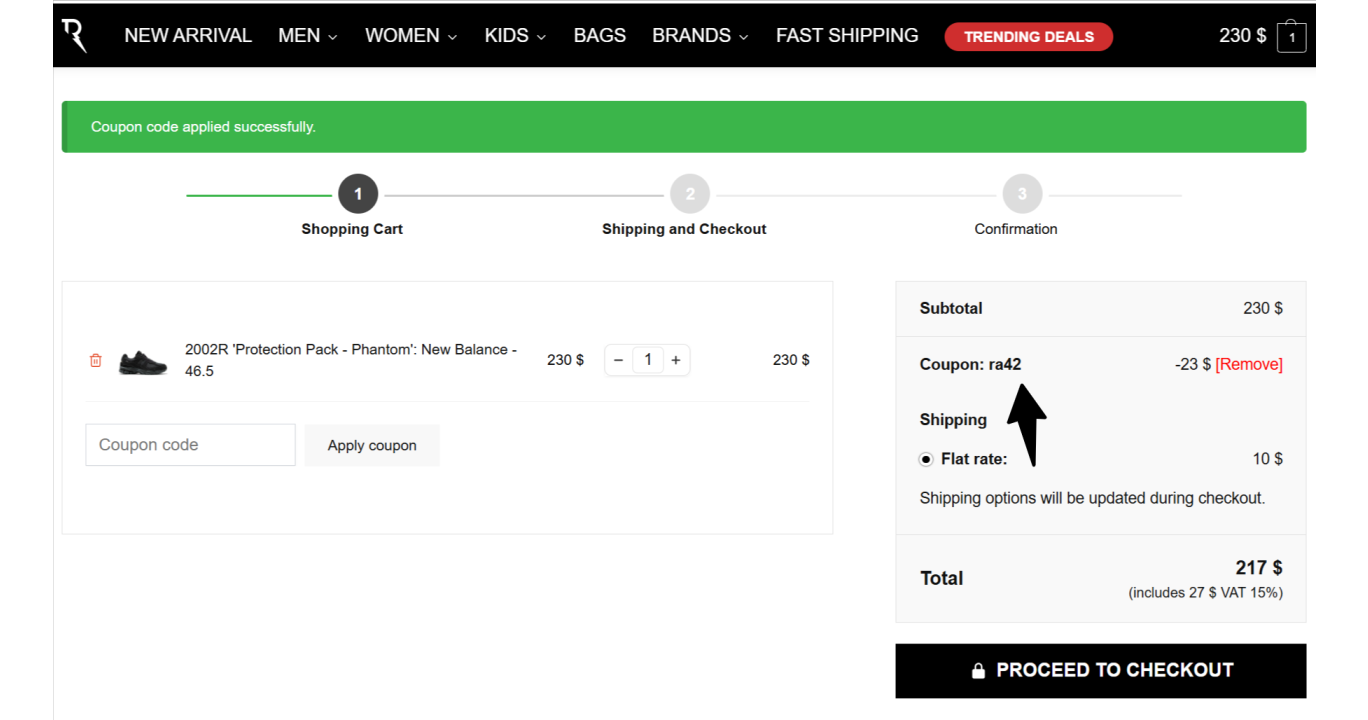Open the cart bag icon

pos(1291,37)
